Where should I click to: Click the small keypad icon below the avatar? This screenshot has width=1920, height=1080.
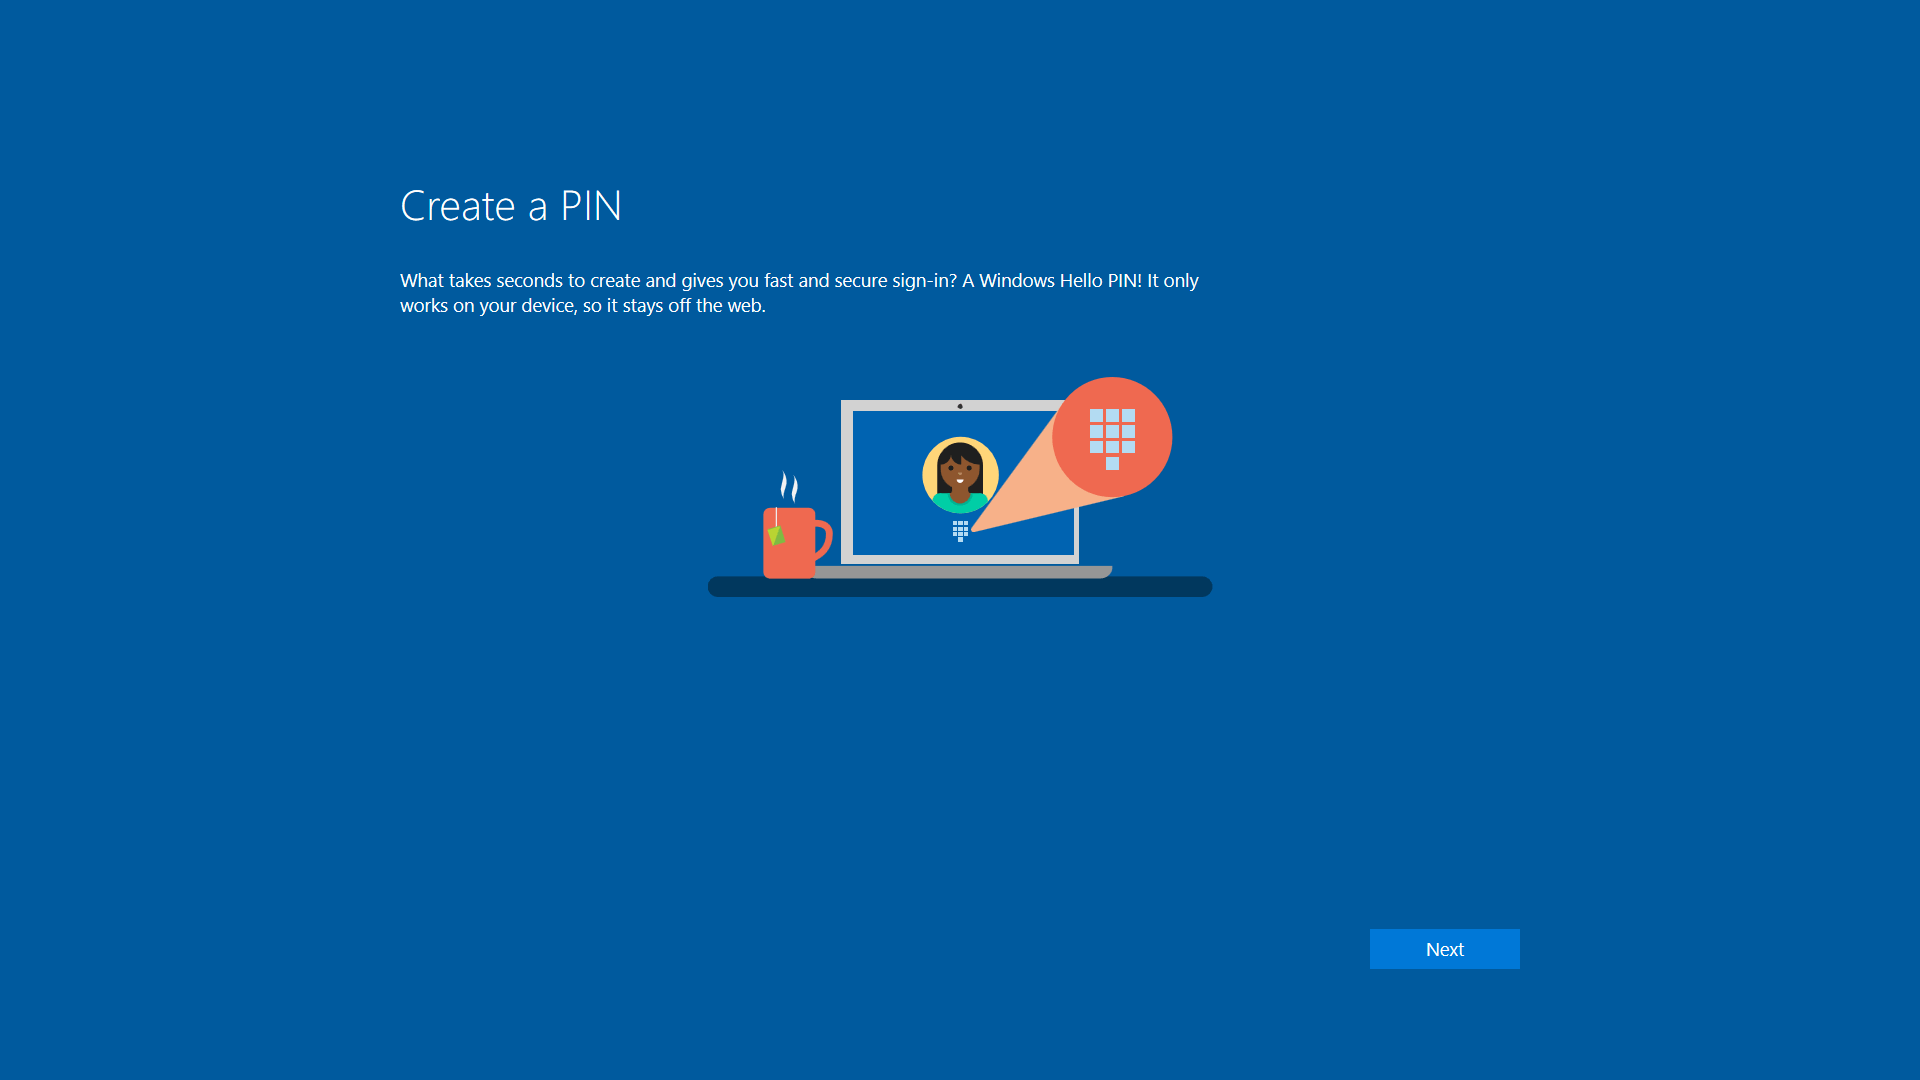tap(960, 530)
